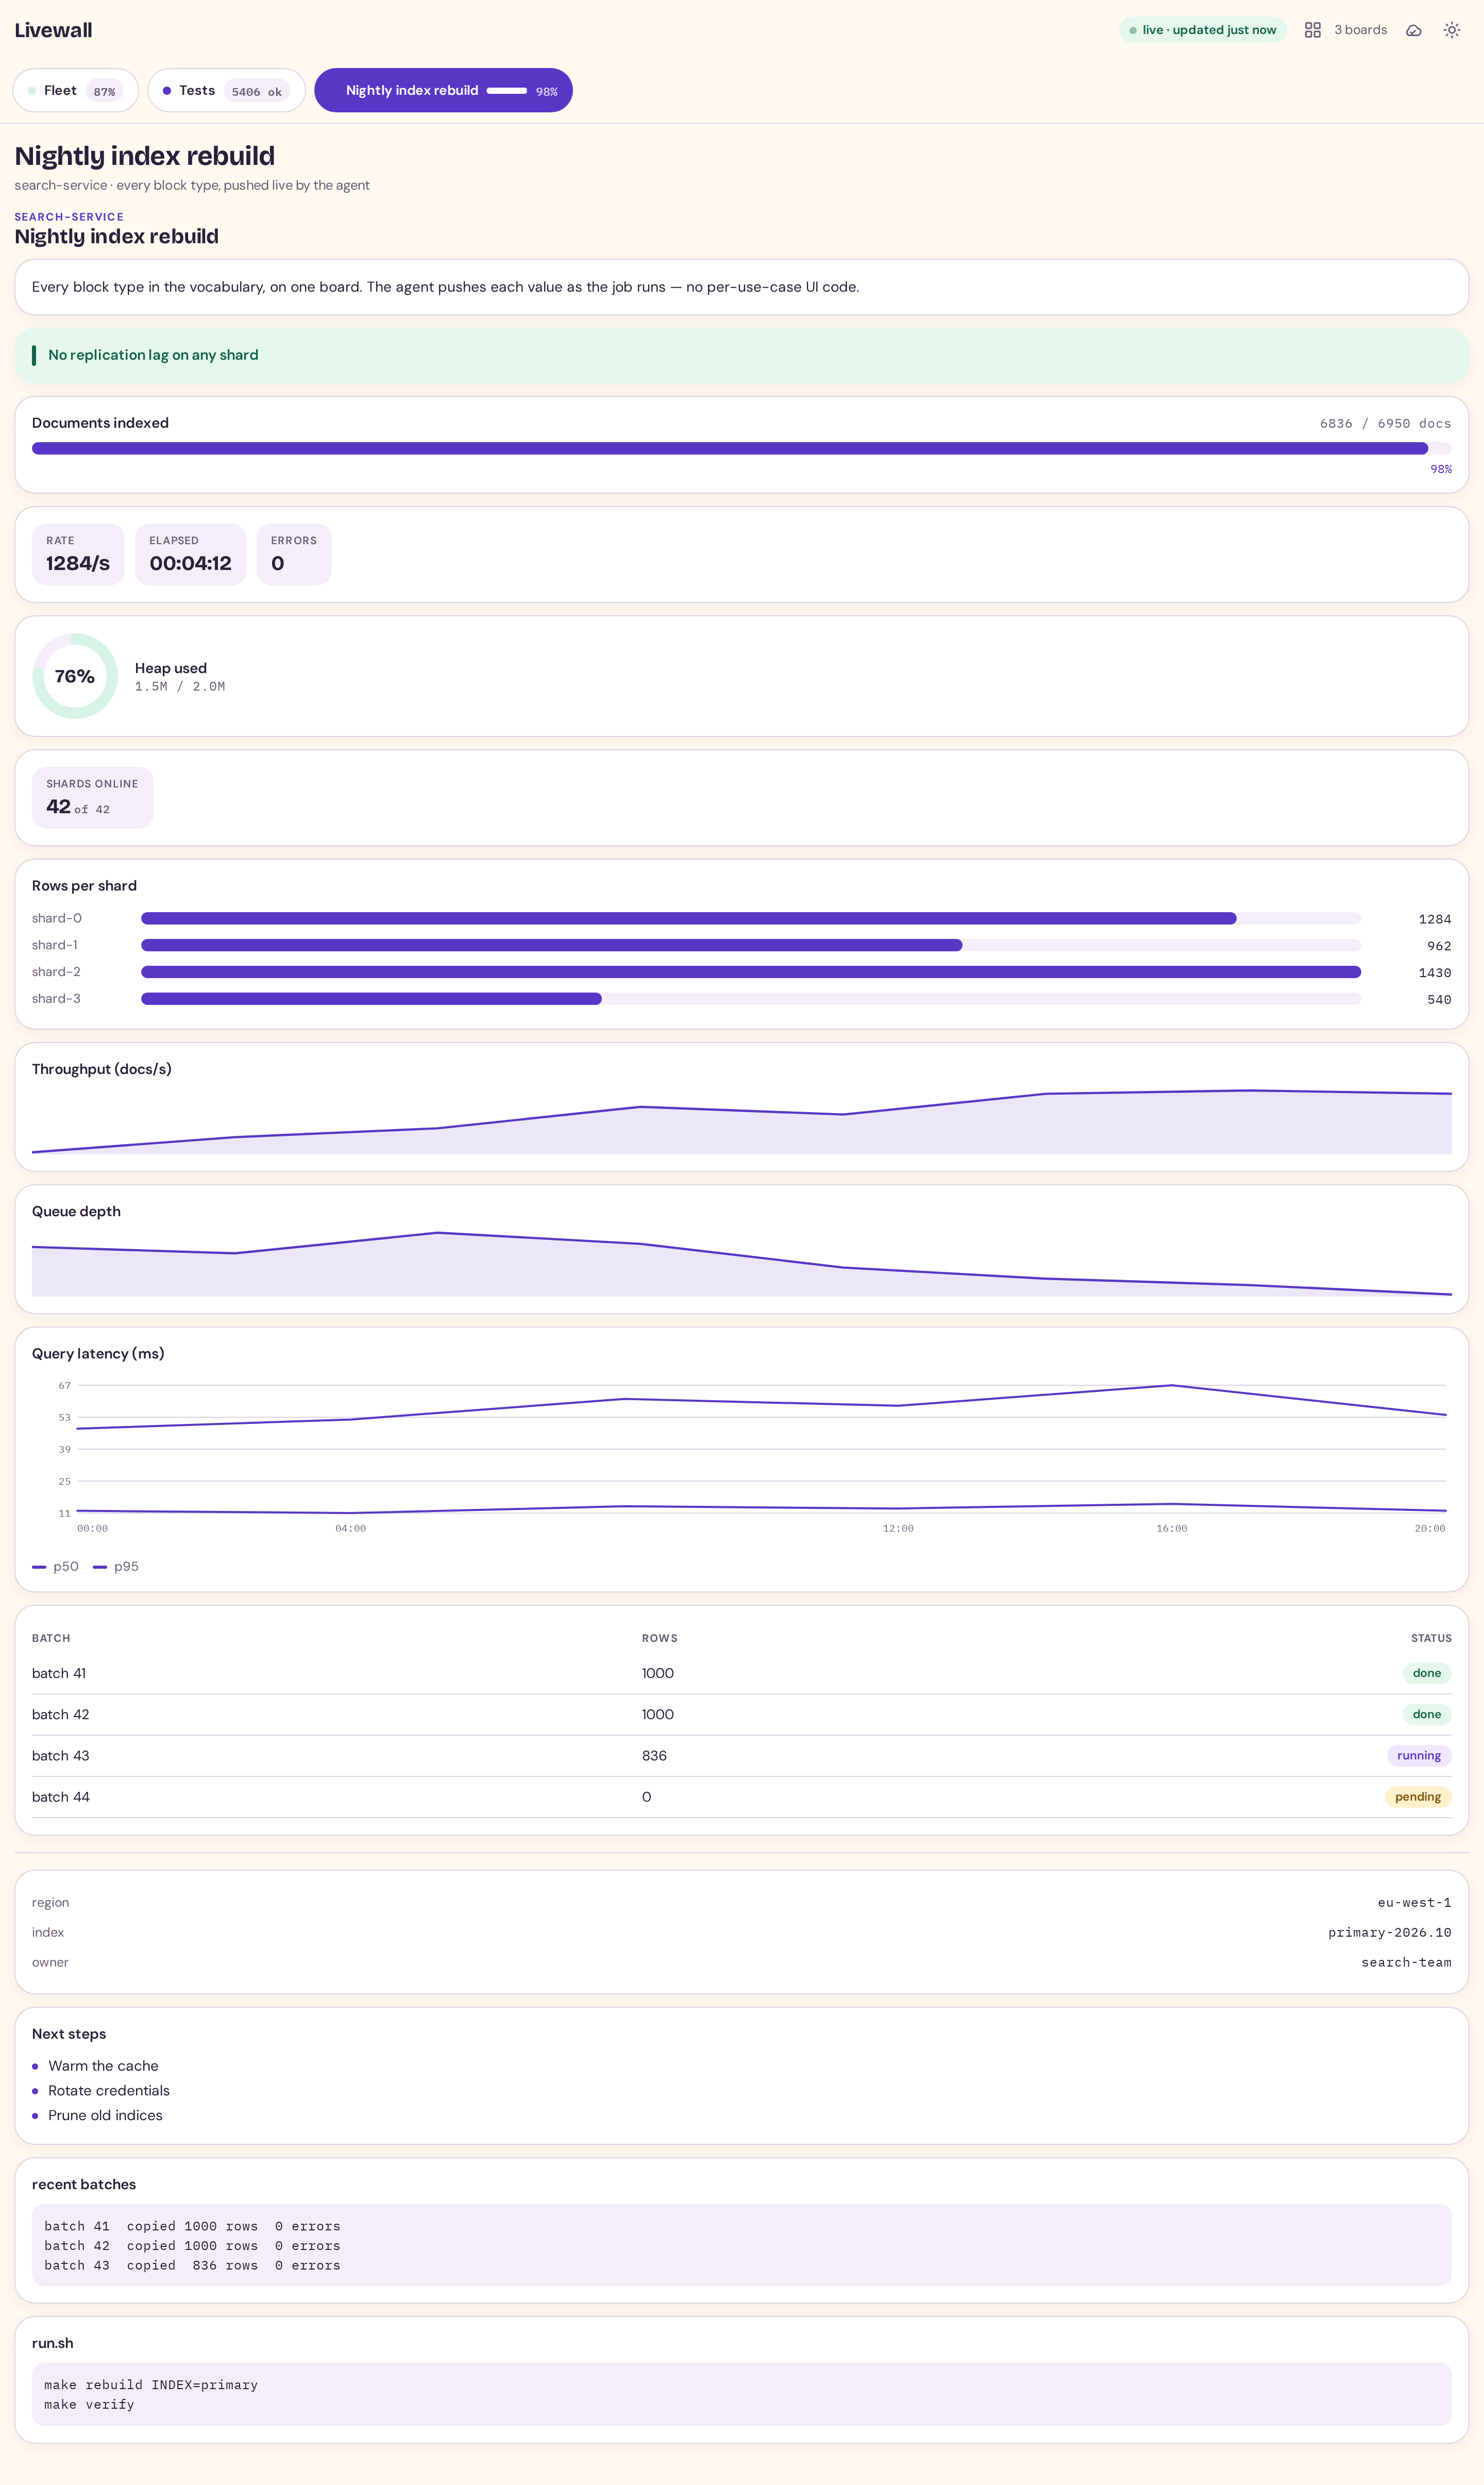The image size is (1484, 2485).
Task: Click the 836 rows cell in the batch table
Action: [x=654, y=1755]
